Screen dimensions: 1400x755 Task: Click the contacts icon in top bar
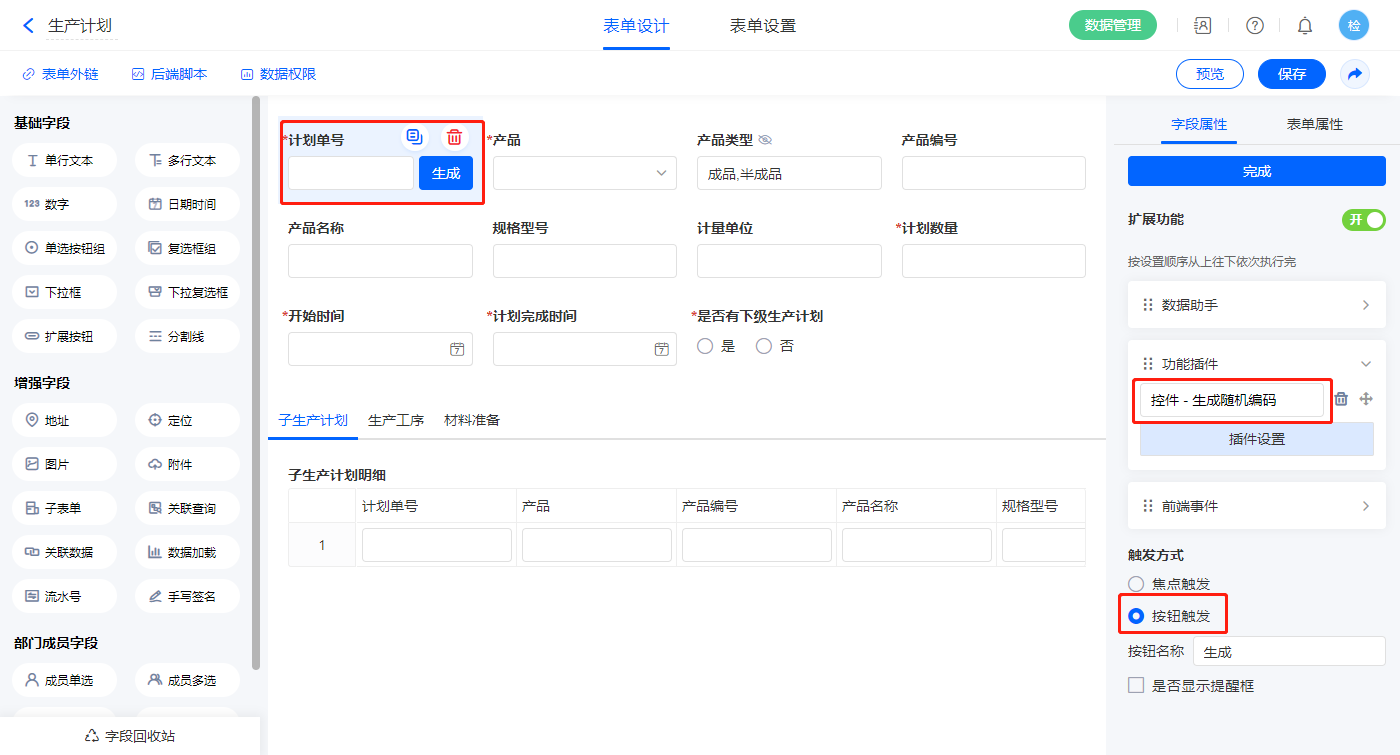coord(1203,26)
